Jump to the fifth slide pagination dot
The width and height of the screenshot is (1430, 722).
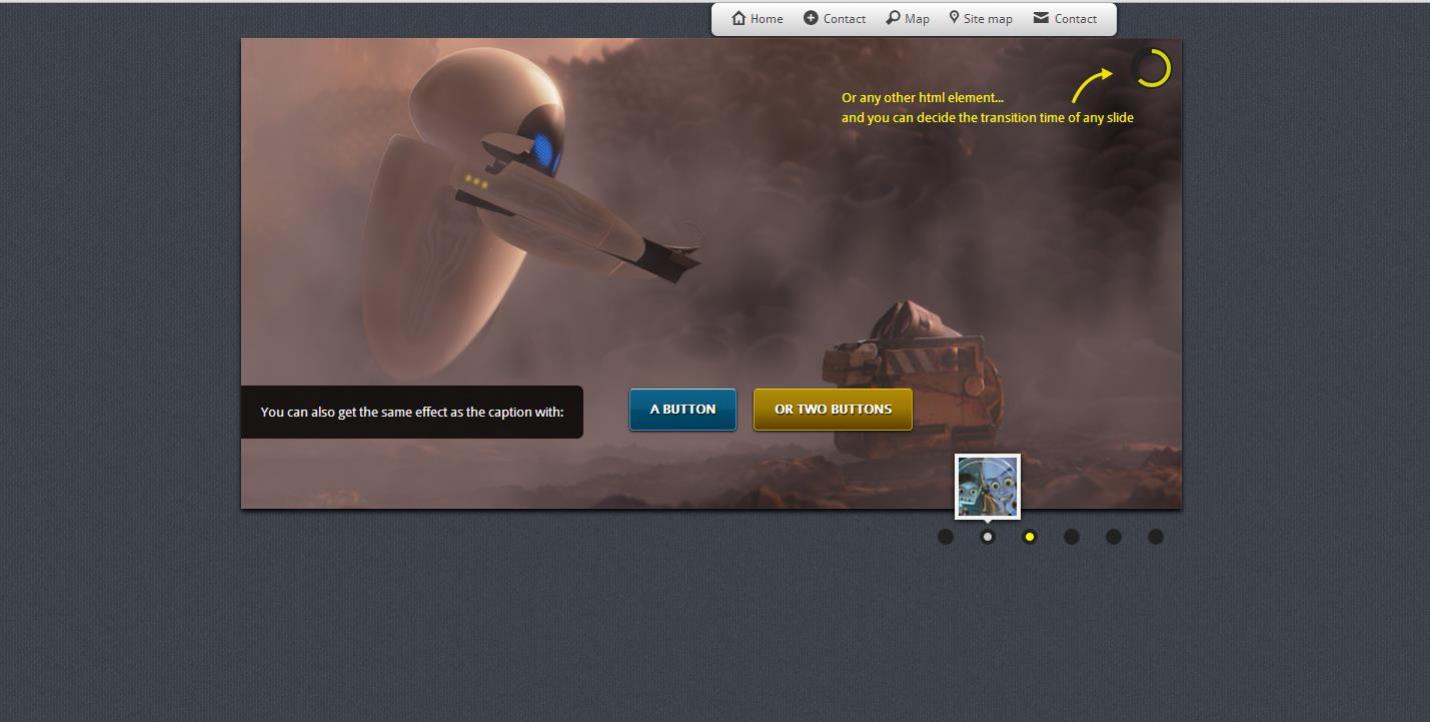tap(1113, 537)
